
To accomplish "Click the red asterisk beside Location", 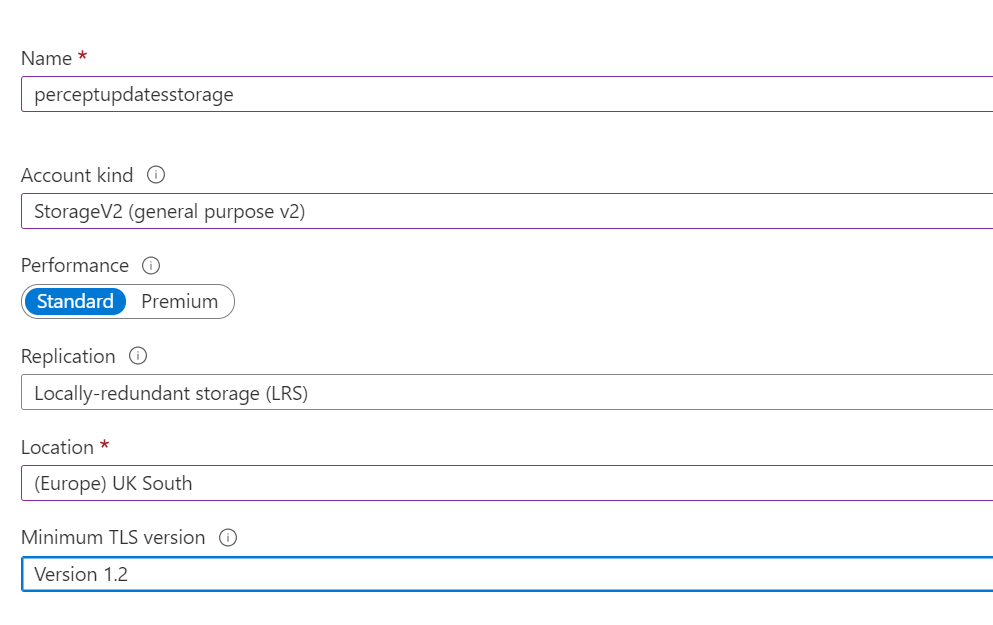I will point(104,445).
